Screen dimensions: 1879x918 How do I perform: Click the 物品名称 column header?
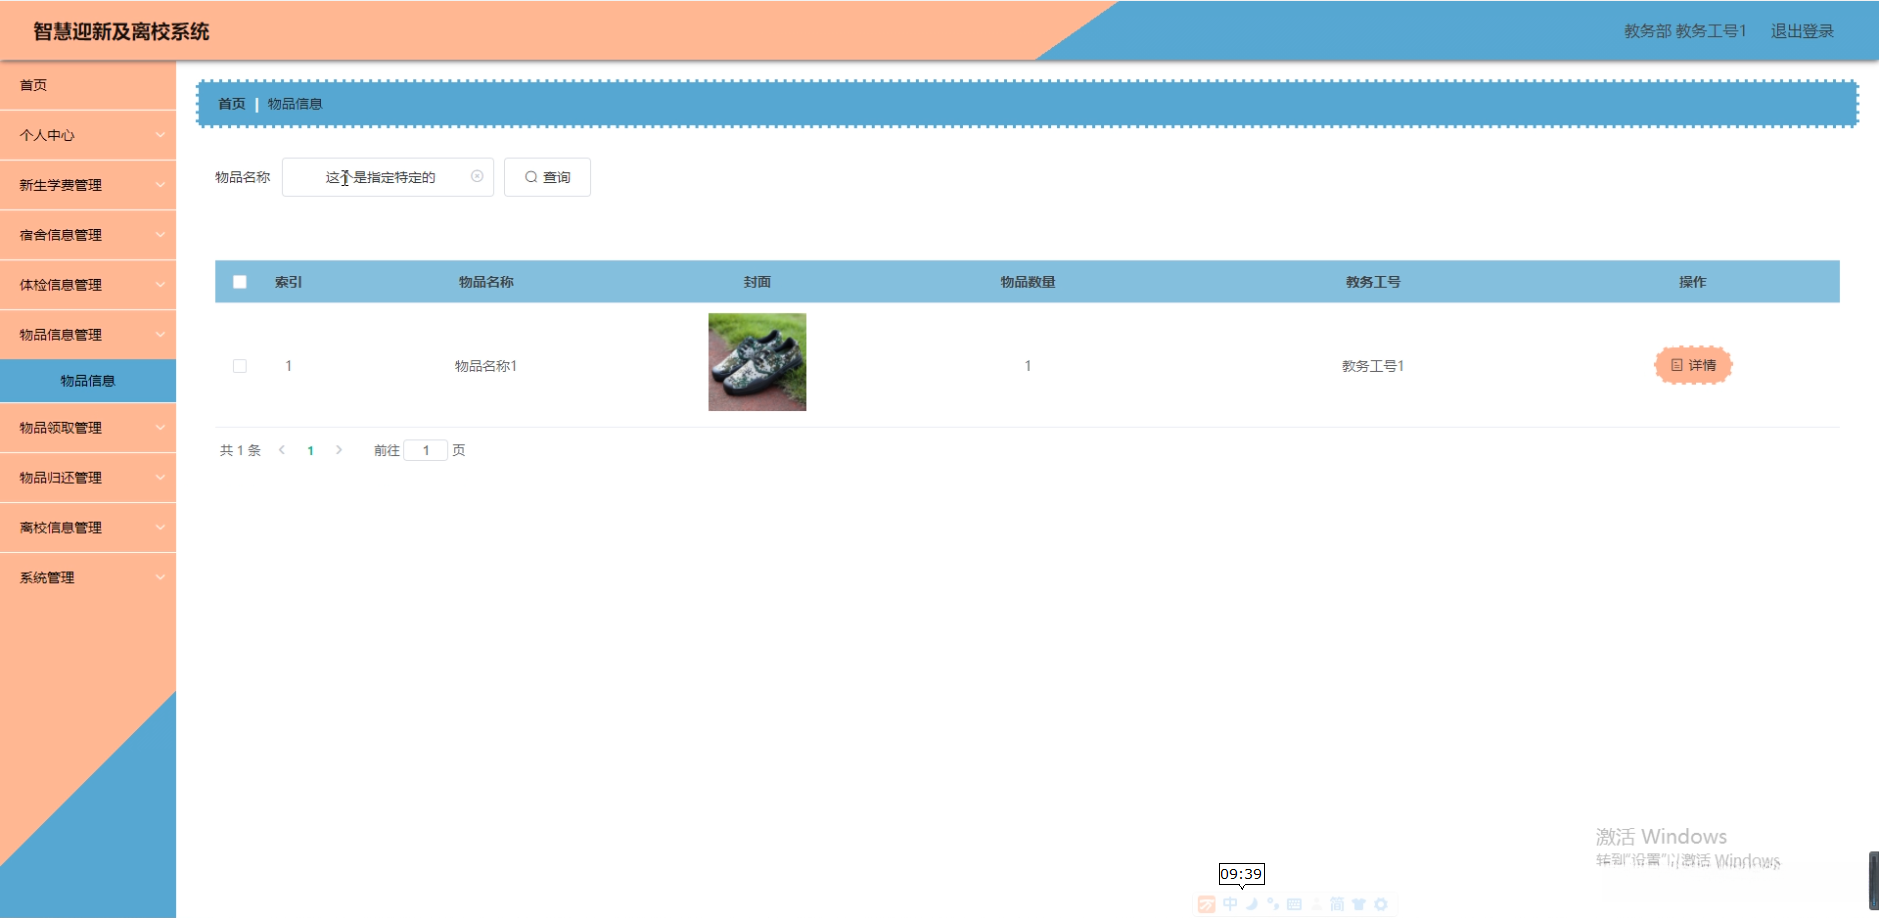click(486, 282)
